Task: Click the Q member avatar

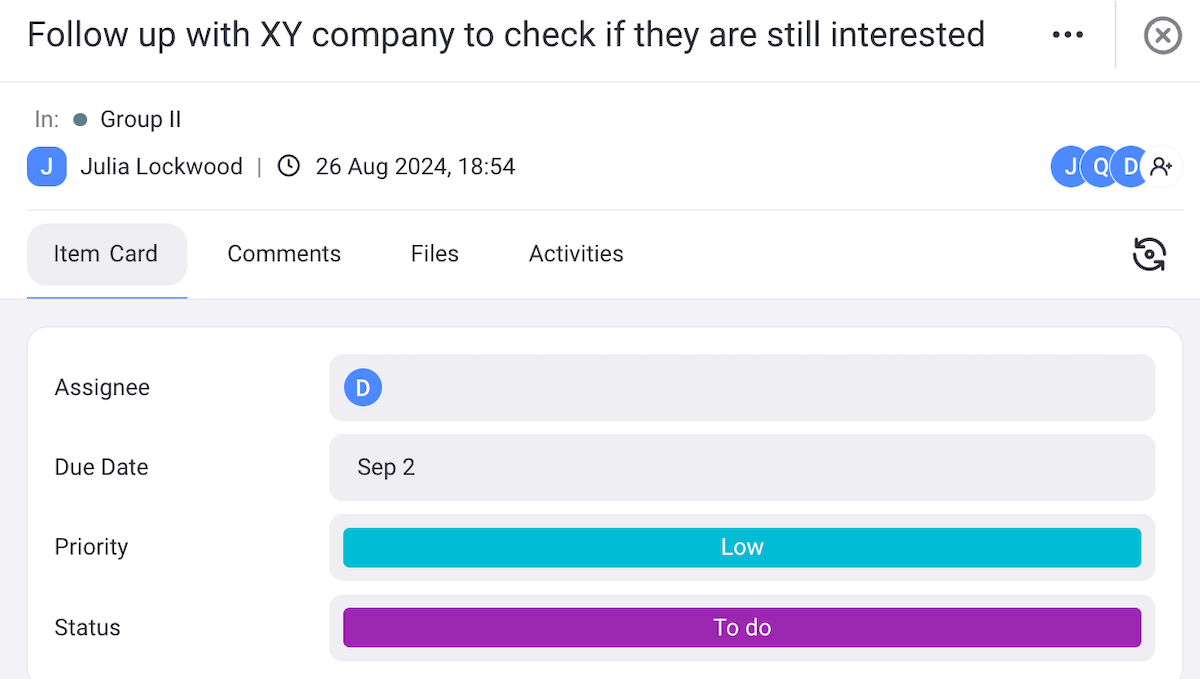Action: coord(1099,167)
